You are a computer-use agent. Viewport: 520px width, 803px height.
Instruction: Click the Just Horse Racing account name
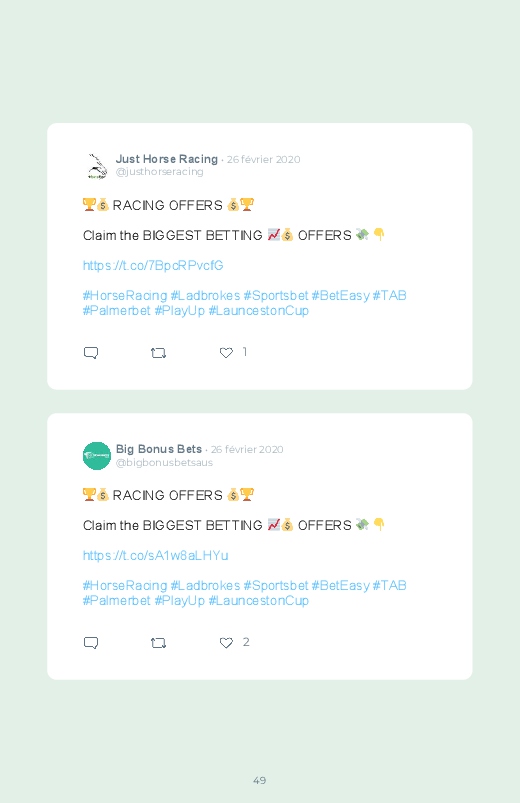pos(167,159)
